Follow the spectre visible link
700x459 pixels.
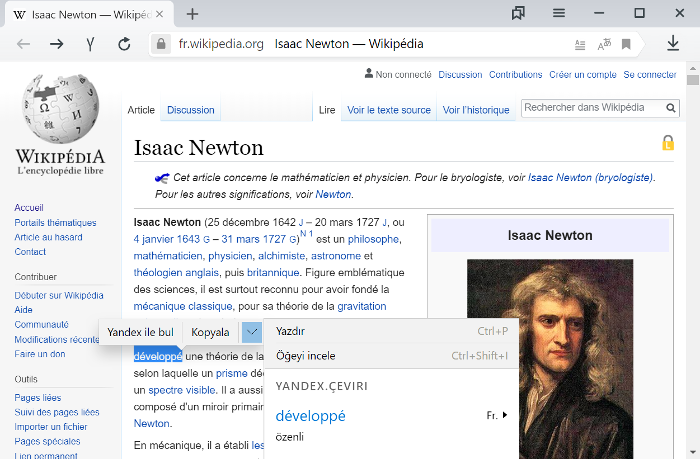pos(182,390)
